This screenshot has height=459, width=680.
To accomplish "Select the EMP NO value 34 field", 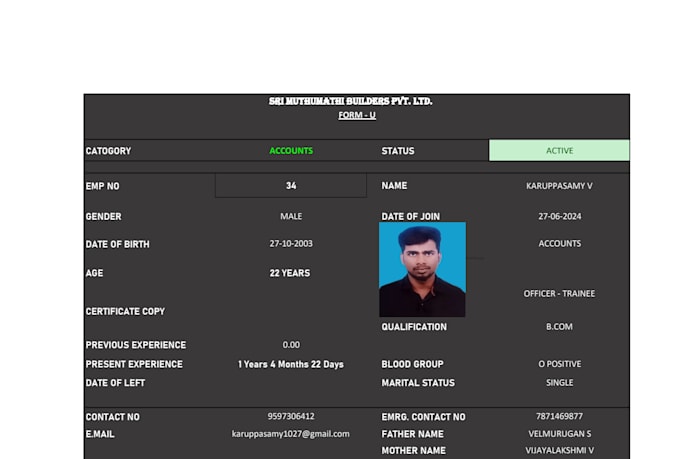I will coord(291,186).
